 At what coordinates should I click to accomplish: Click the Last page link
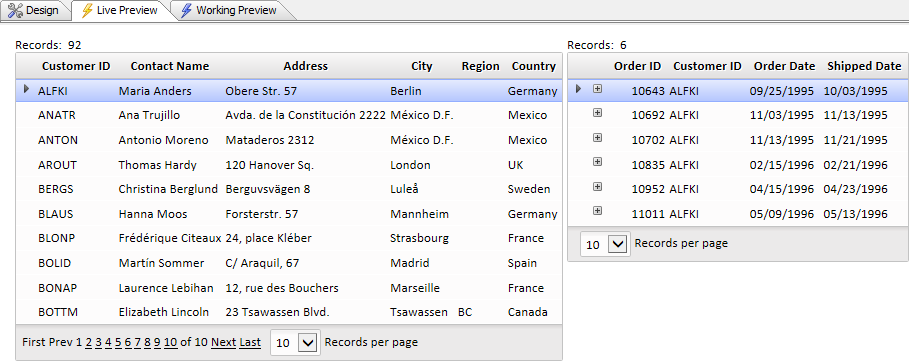(x=250, y=342)
